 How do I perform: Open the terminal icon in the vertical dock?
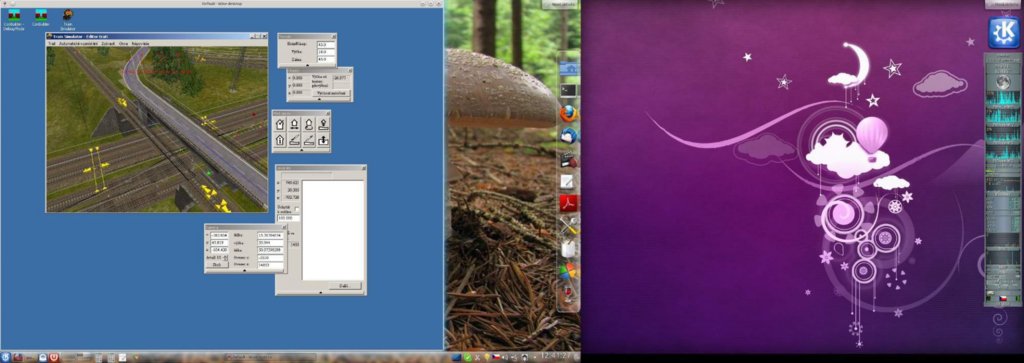click(569, 90)
